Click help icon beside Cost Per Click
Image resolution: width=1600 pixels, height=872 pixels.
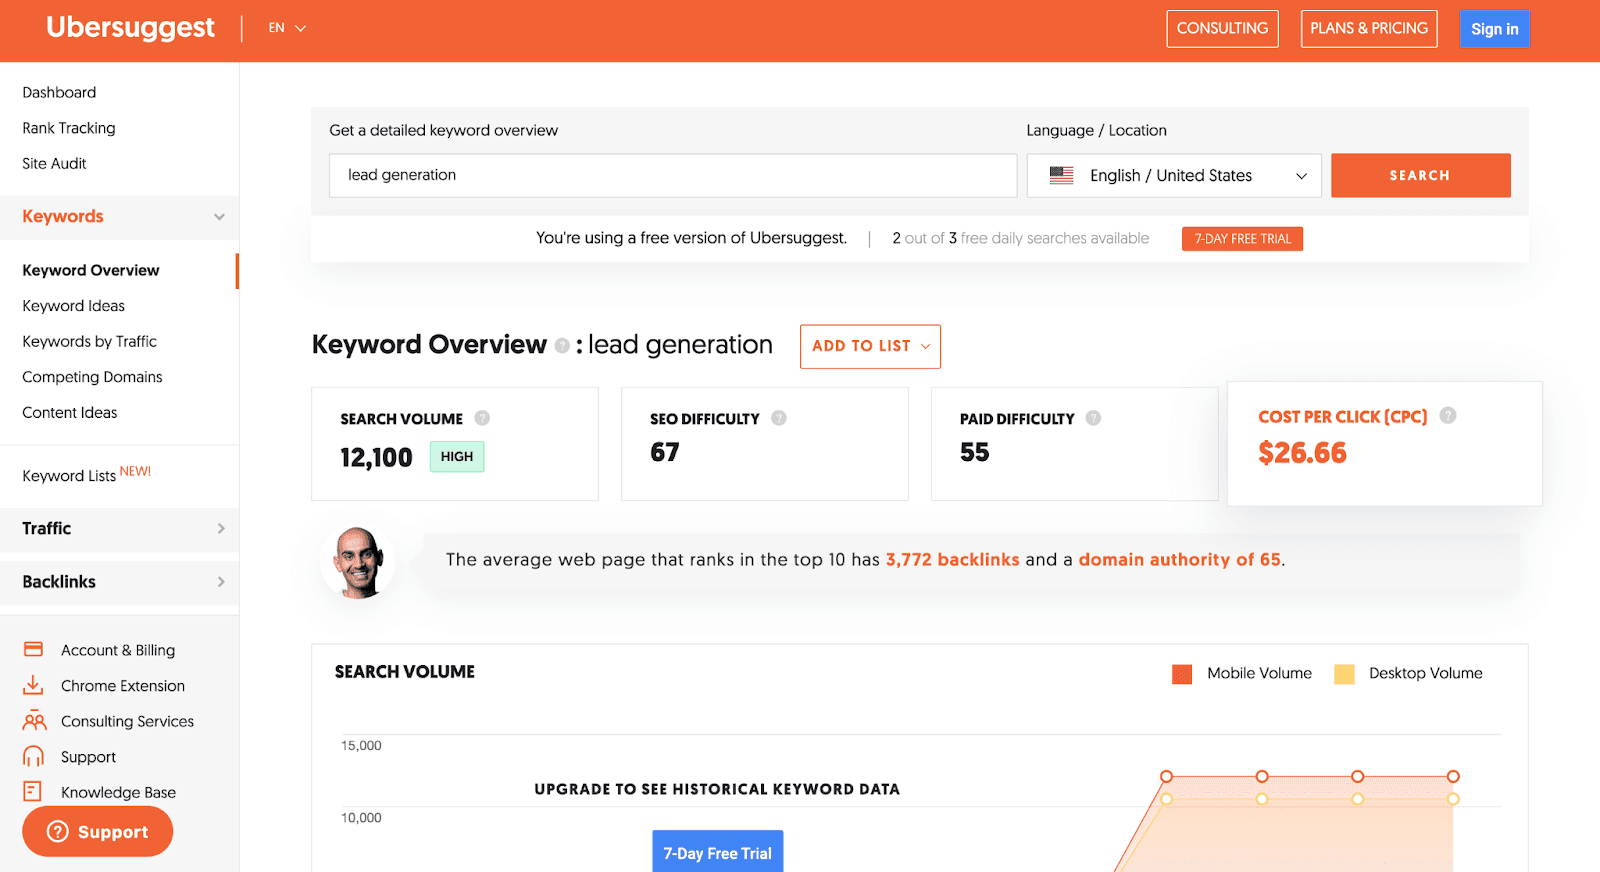(x=1447, y=416)
